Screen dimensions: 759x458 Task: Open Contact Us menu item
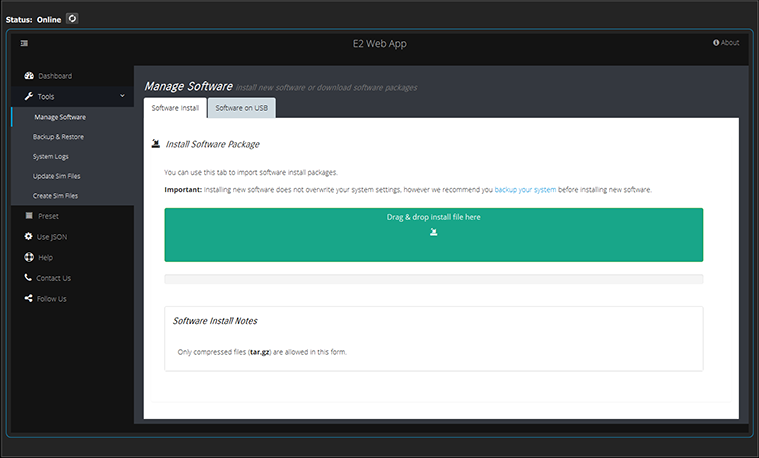pyautogui.click(x=73, y=278)
